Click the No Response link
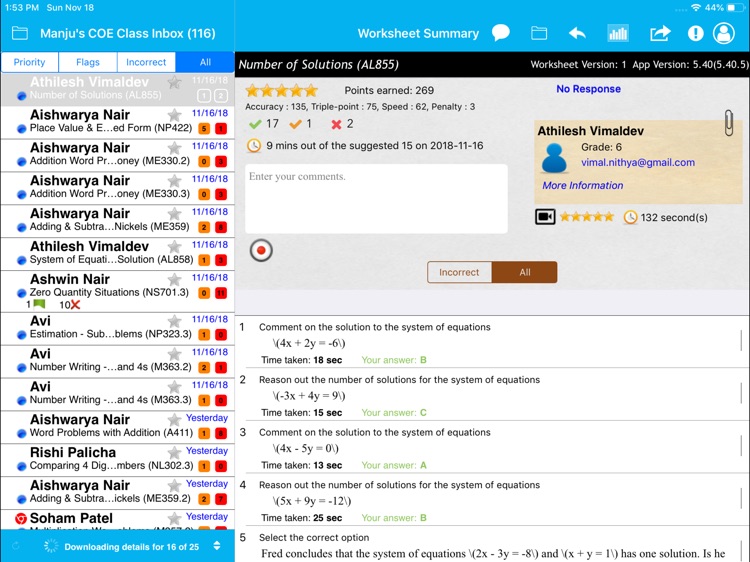This screenshot has width=750, height=562. pos(588,89)
